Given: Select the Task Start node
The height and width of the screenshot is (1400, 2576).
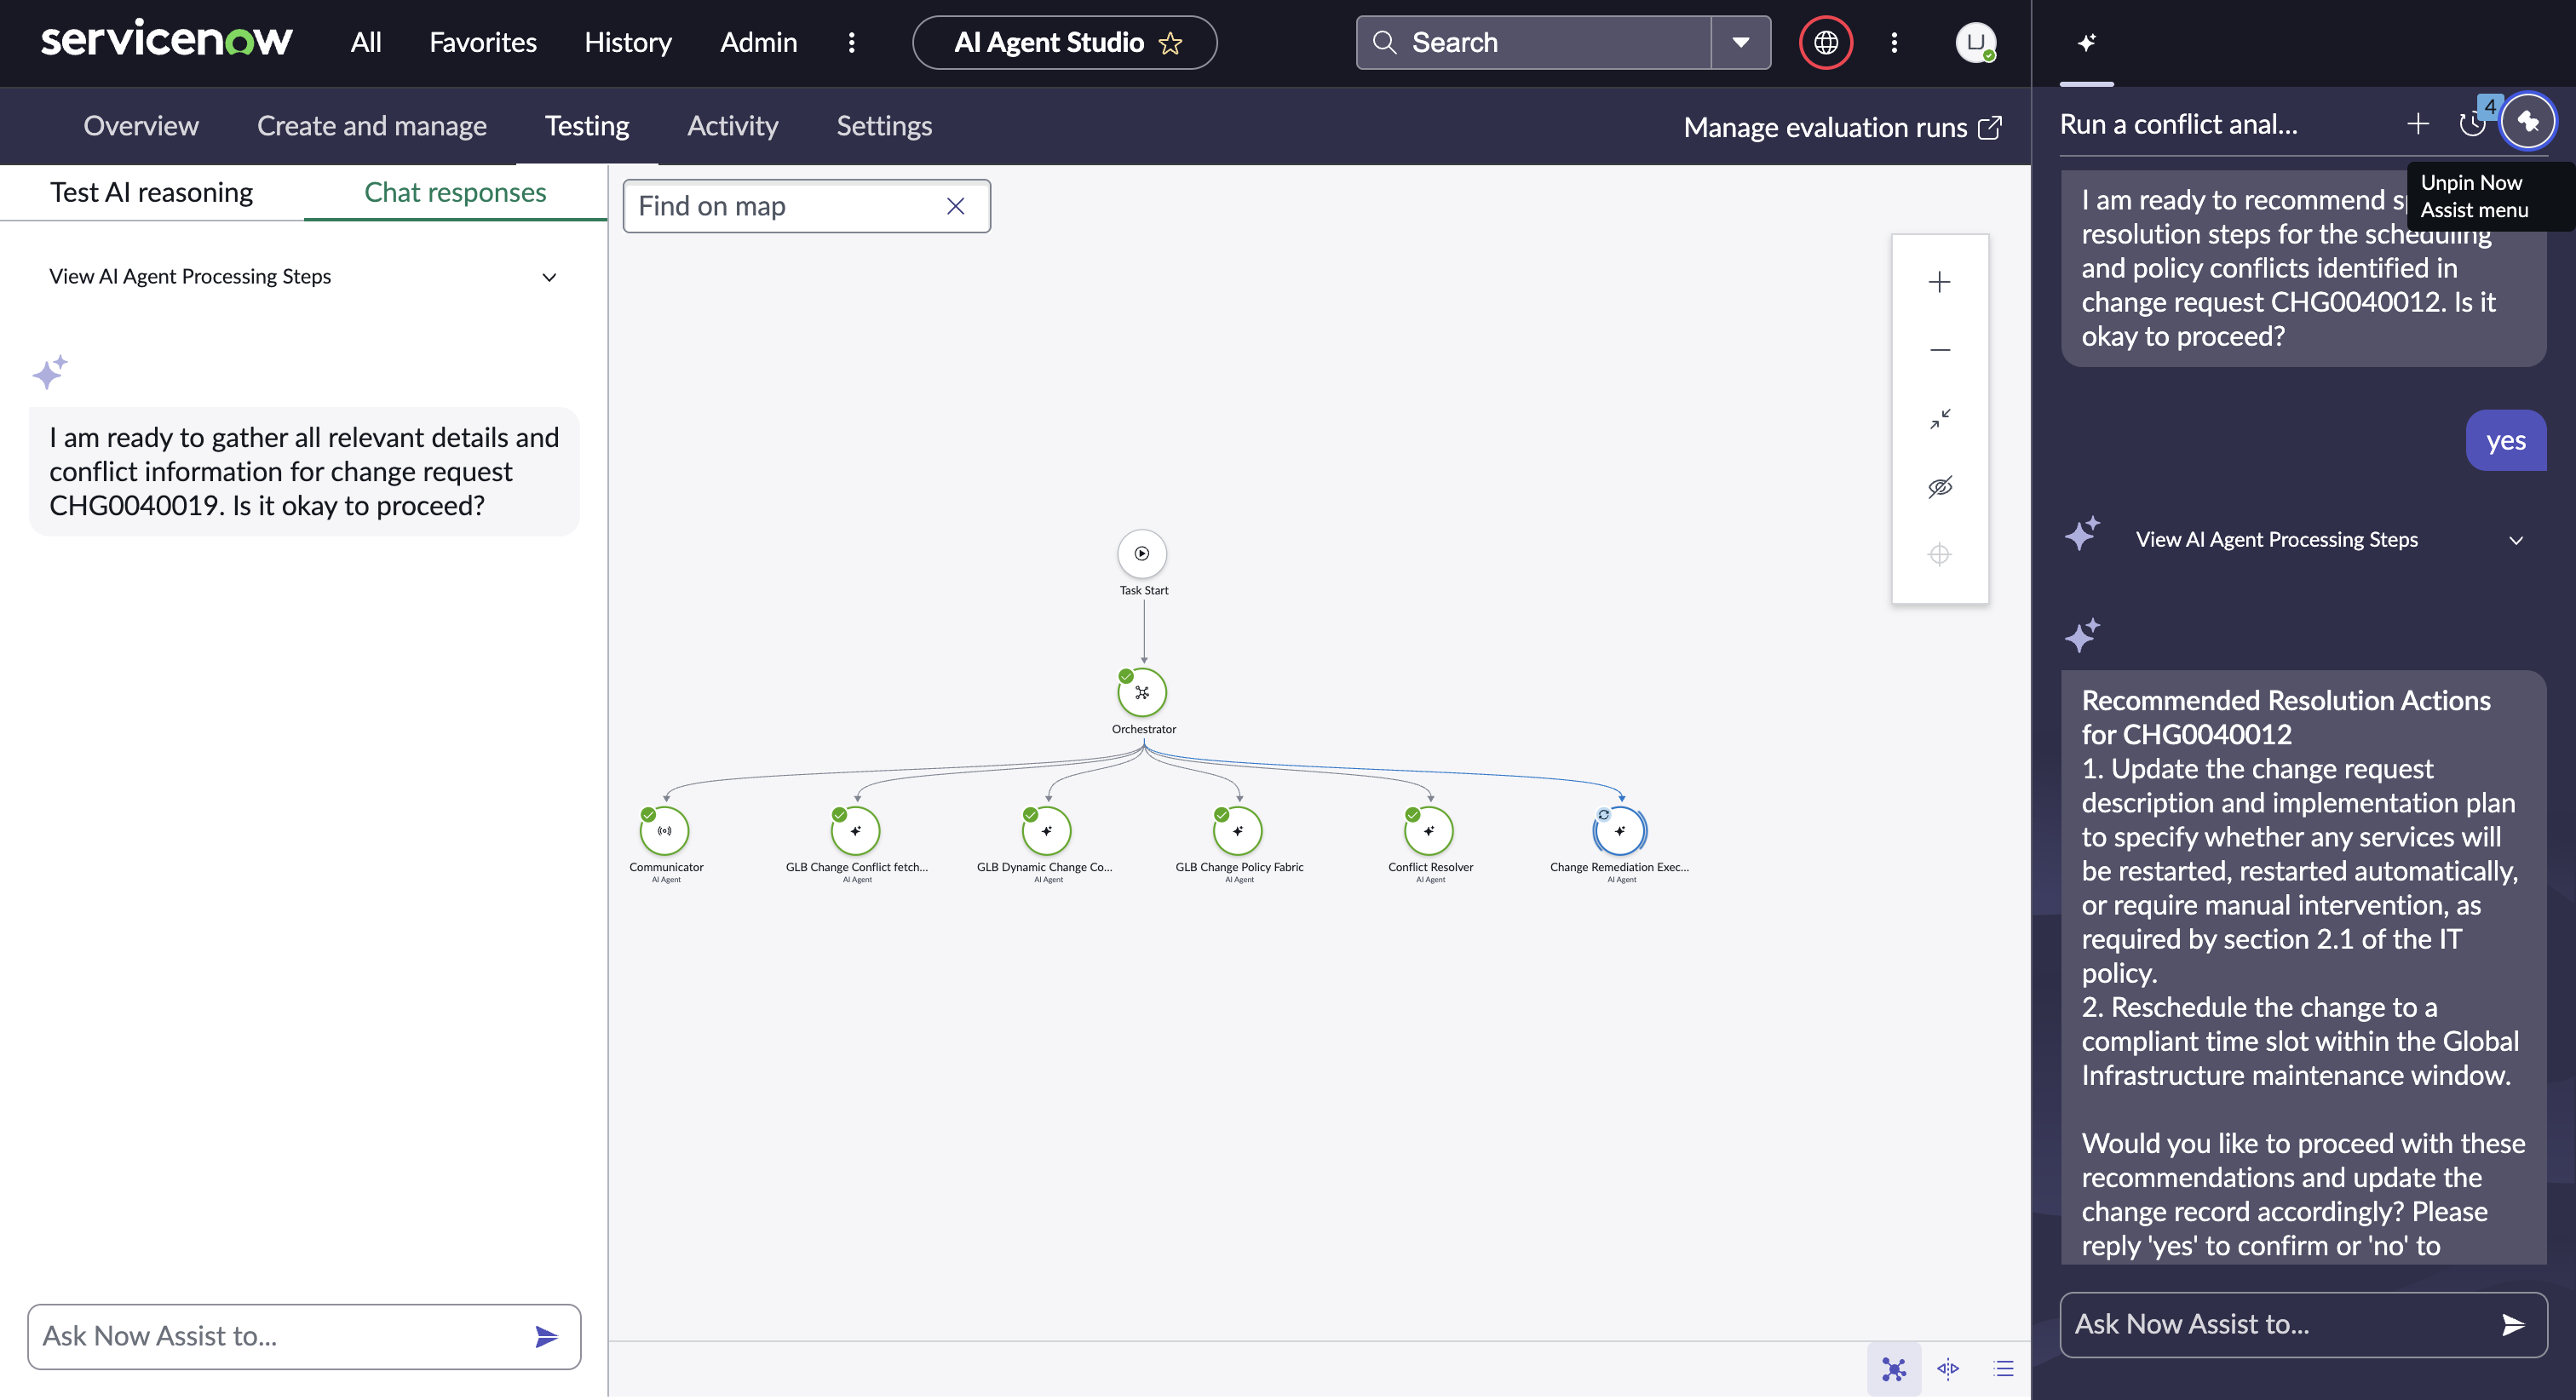Looking at the screenshot, I should [1142, 553].
